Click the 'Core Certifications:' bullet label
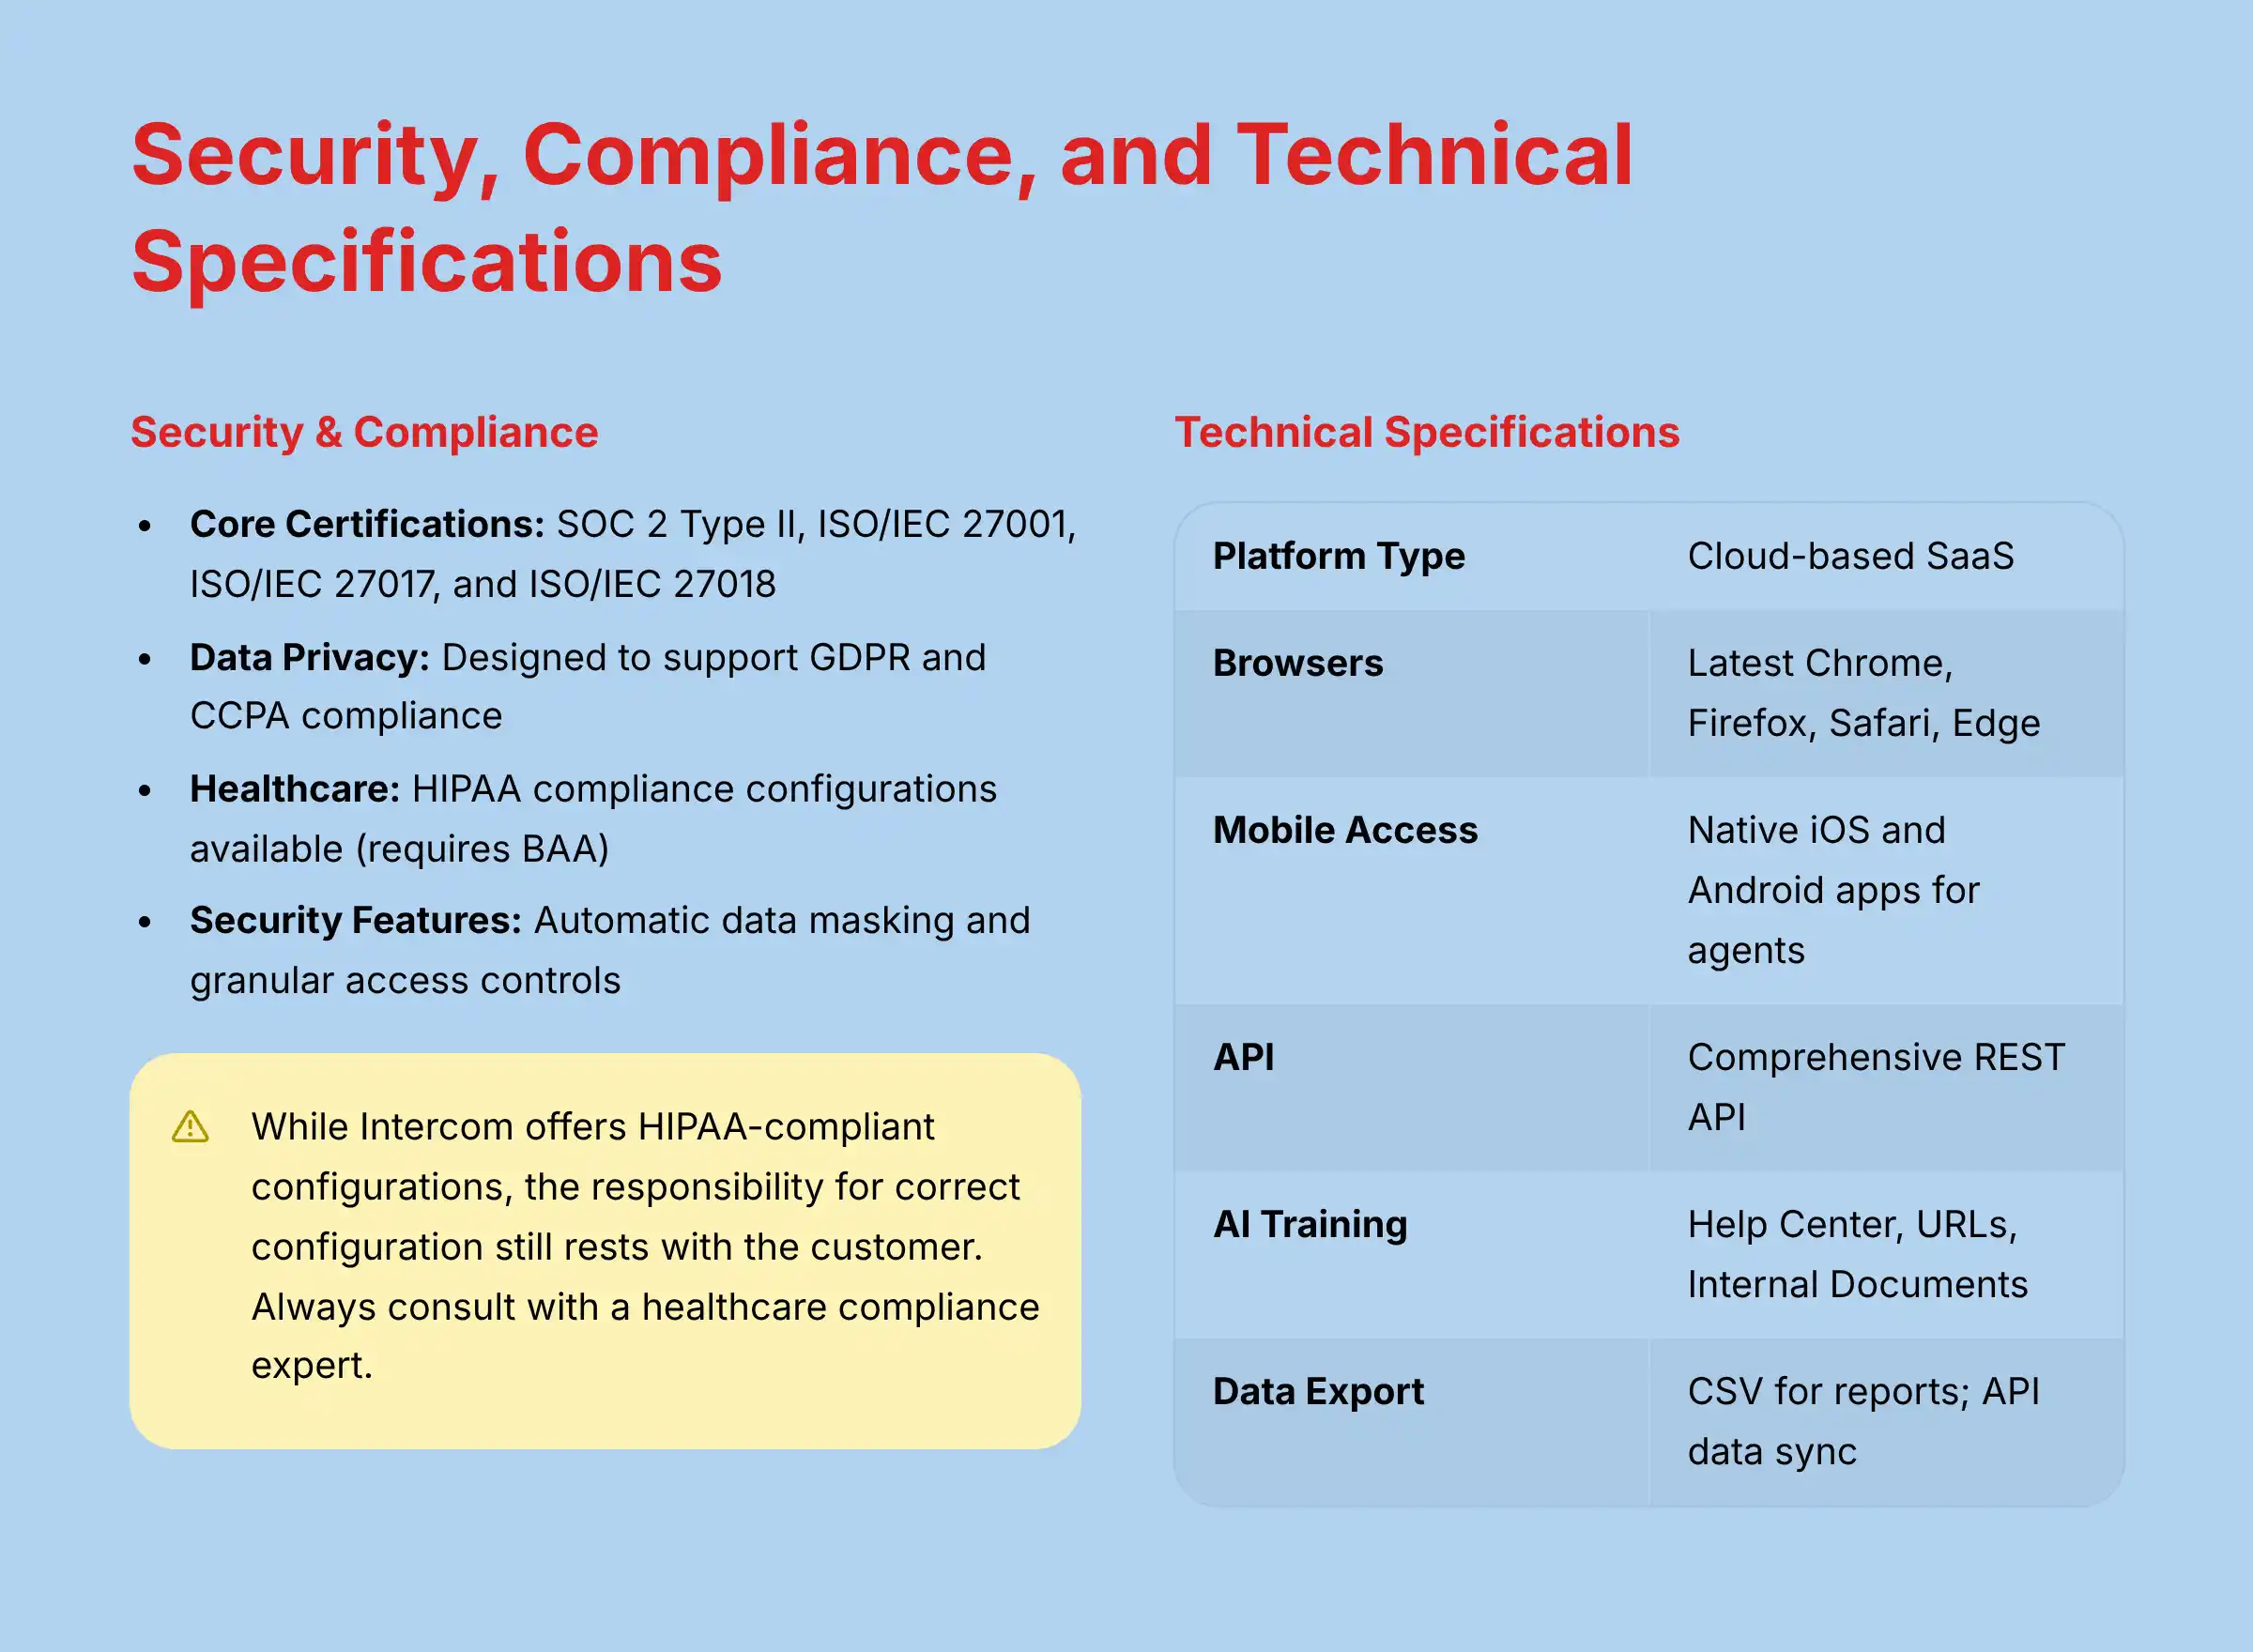The width and height of the screenshot is (2253, 1652). pos(367,524)
